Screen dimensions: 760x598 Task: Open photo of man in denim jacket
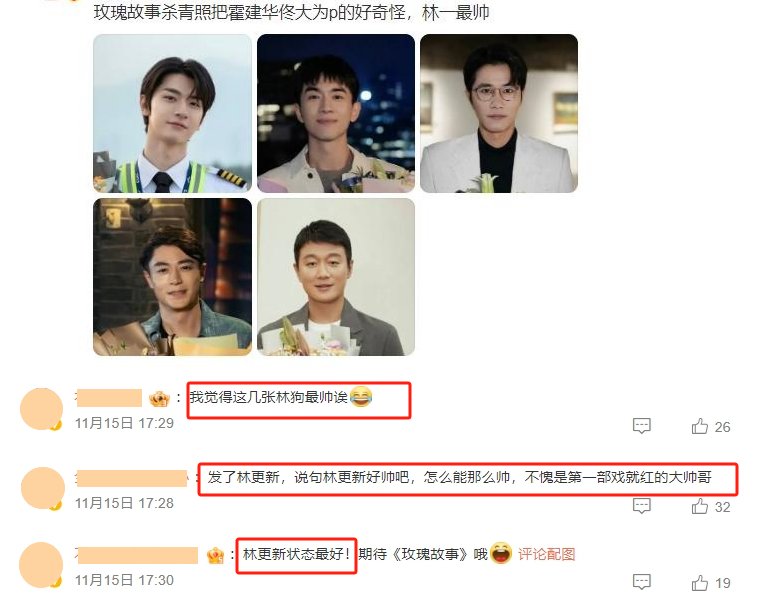click(172, 277)
